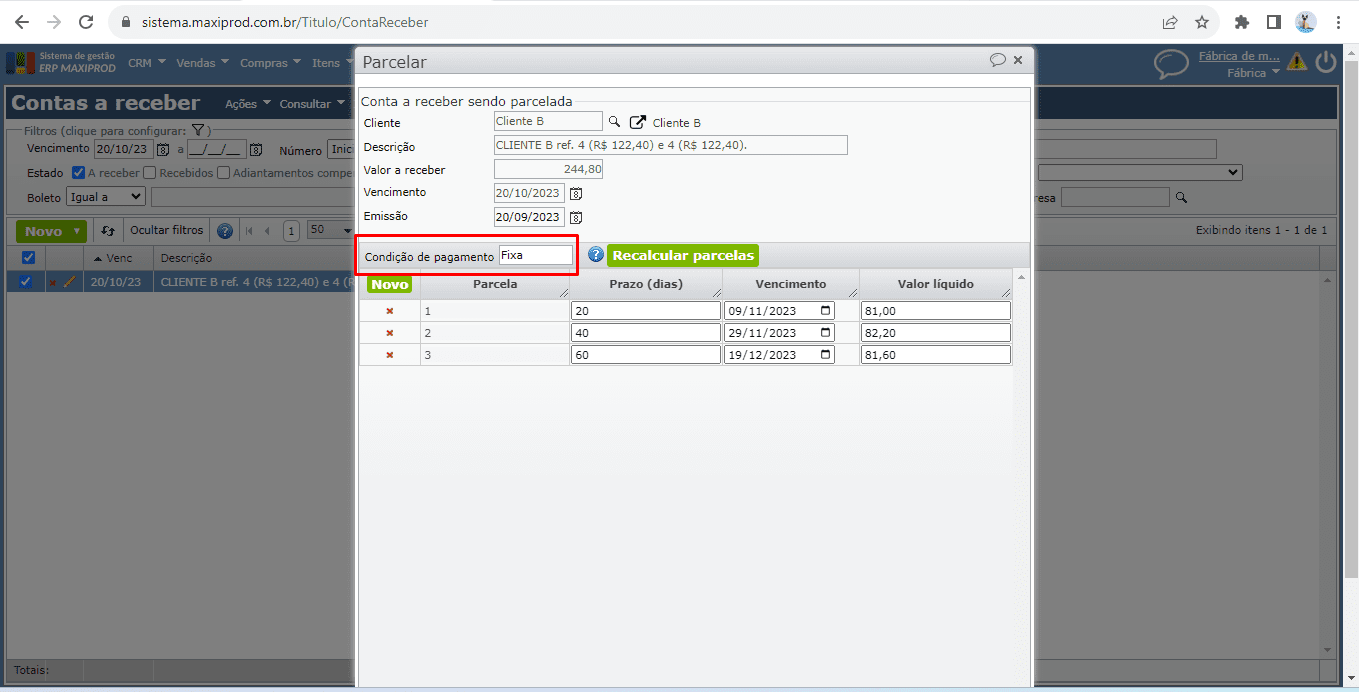Click the blue help icon beside Recalcular parcelas
Screen dimensions: 1359x692
[x=596, y=255]
